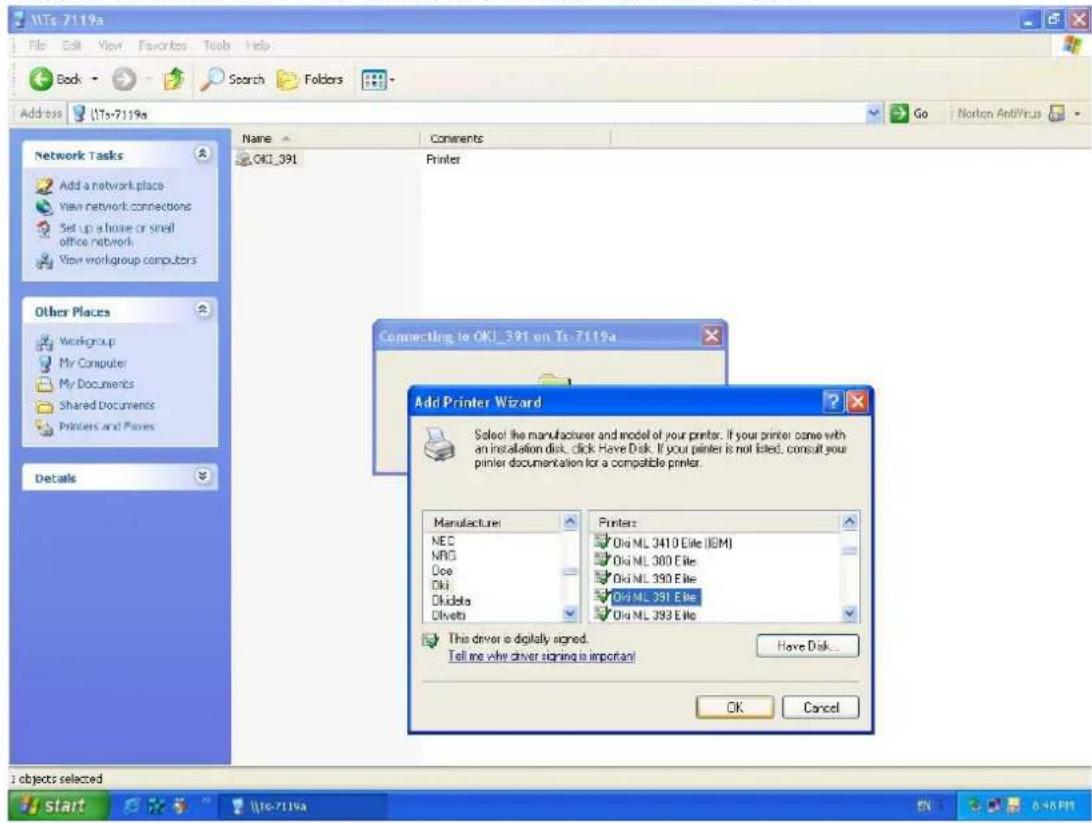Go up one folder level
The height and width of the screenshot is (823, 1092).
(x=174, y=79)
